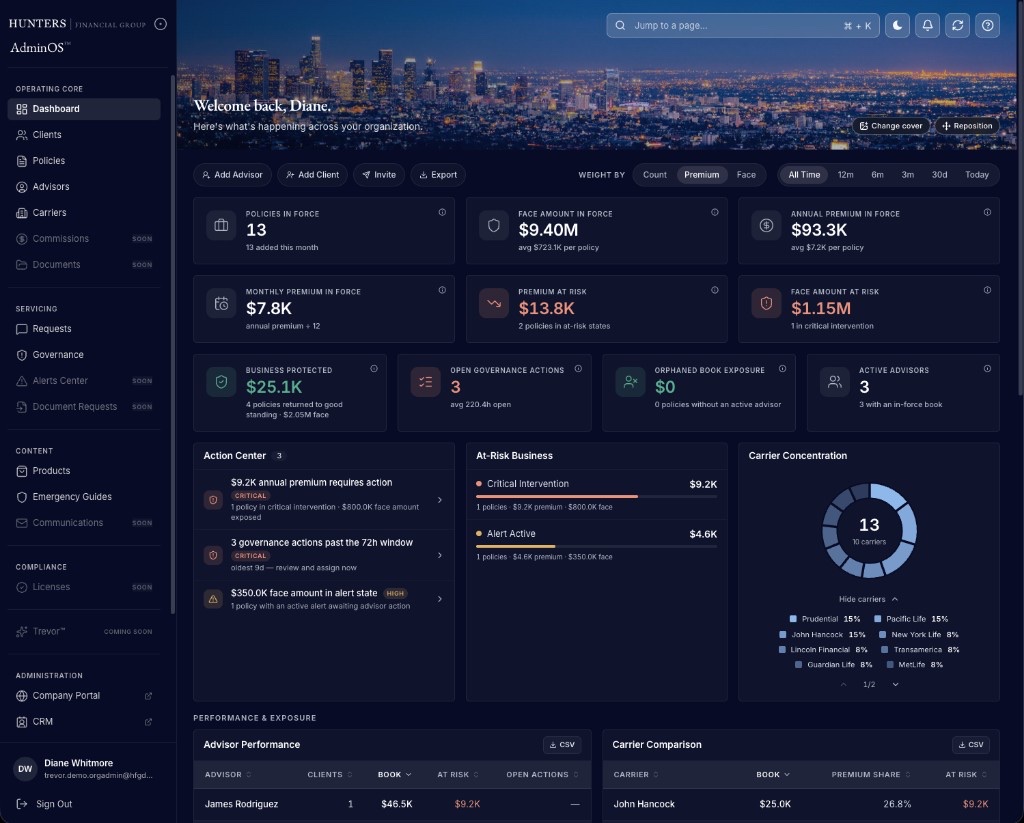Viewport: 1024px width, 823px height.
Task: Click the Alert Active progress bar
Action: click(x=596, y=546)
